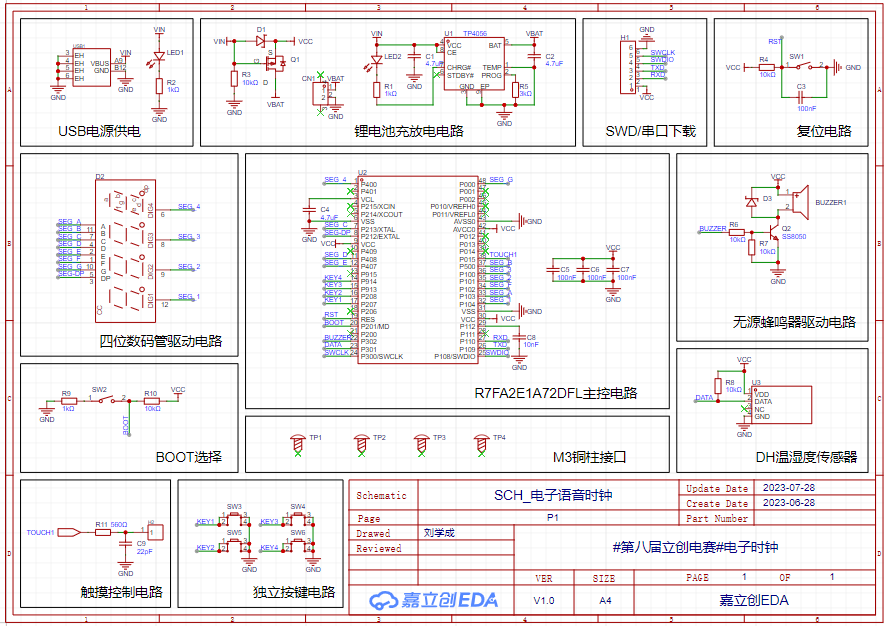884x626 pixels.
Task: Click the "#第八届立创电赛#电子时钟" text
Action: (694, 547)
